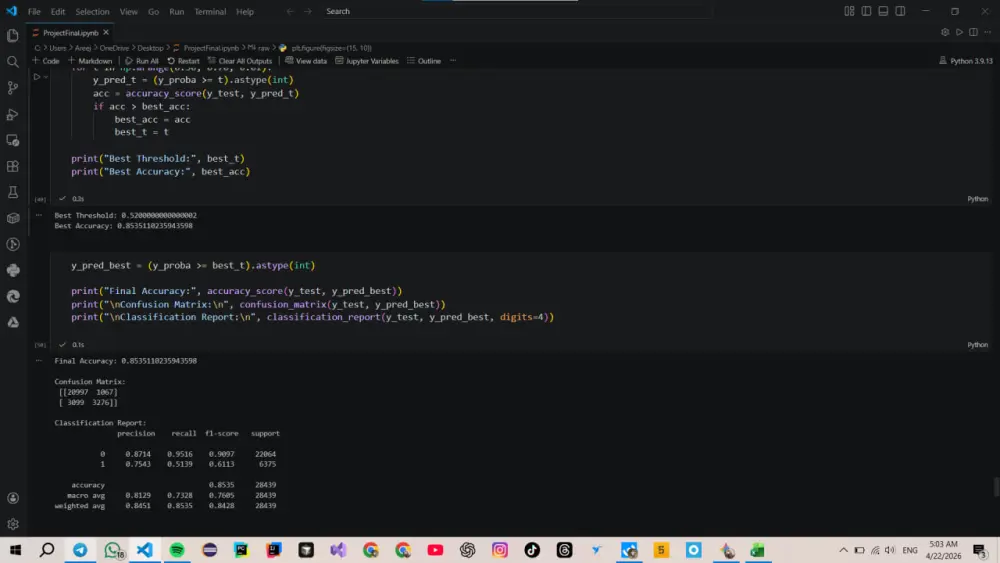Add a new Markdown cell
The width and height of the screenshot is (1000, 563).
[x=90, y=61]
